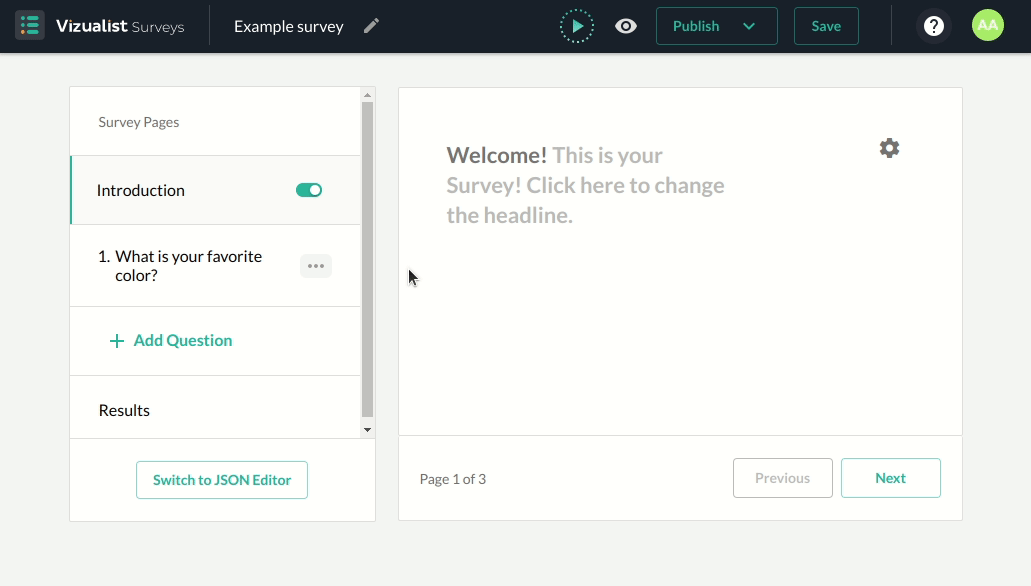
Task: Run the survey with the play icon
Action: coord(577,26)
